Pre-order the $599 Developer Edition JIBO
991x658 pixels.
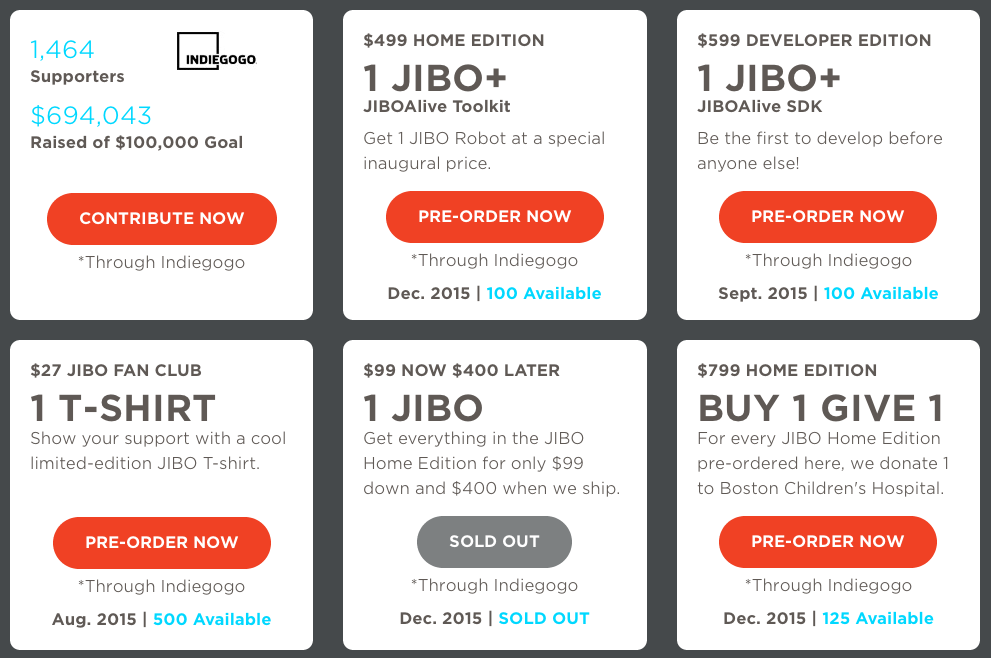point(828,217)
